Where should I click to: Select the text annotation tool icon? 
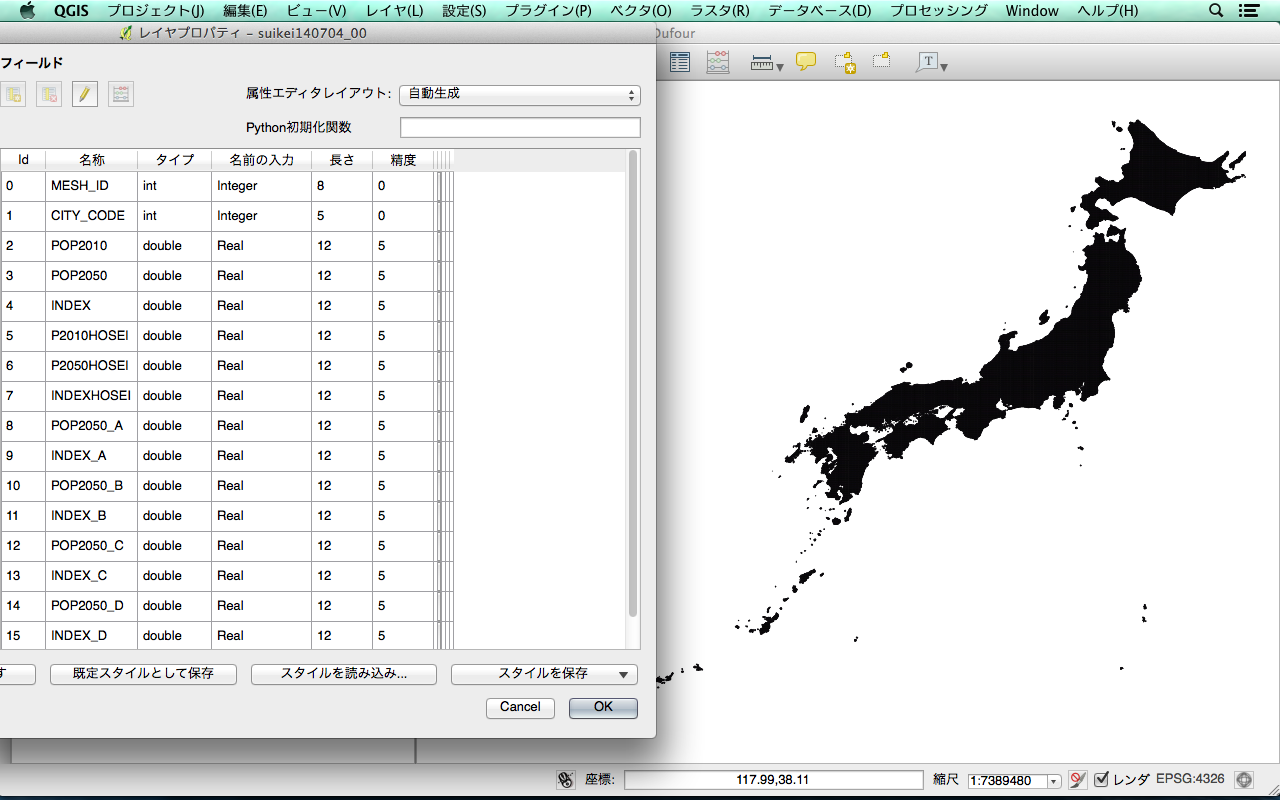(928, 62)
